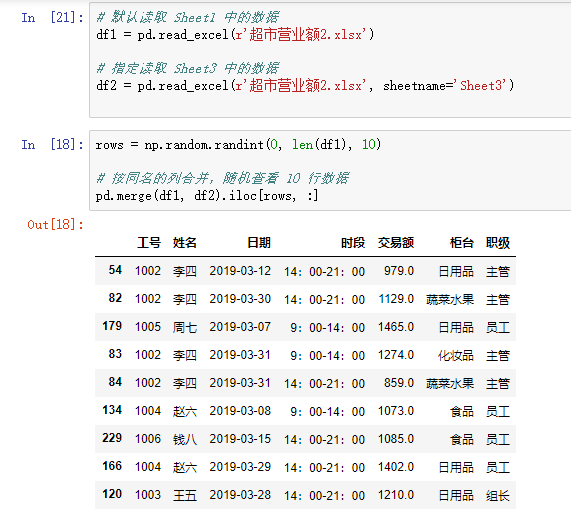Click the name 钱八 in row 229

point(185,439)
